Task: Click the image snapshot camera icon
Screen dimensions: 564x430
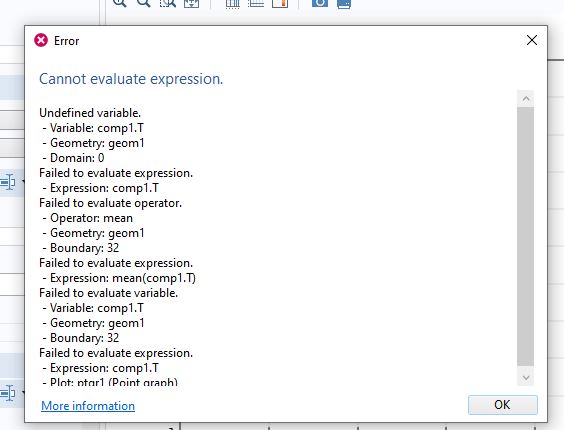Action: click(320, 3)
